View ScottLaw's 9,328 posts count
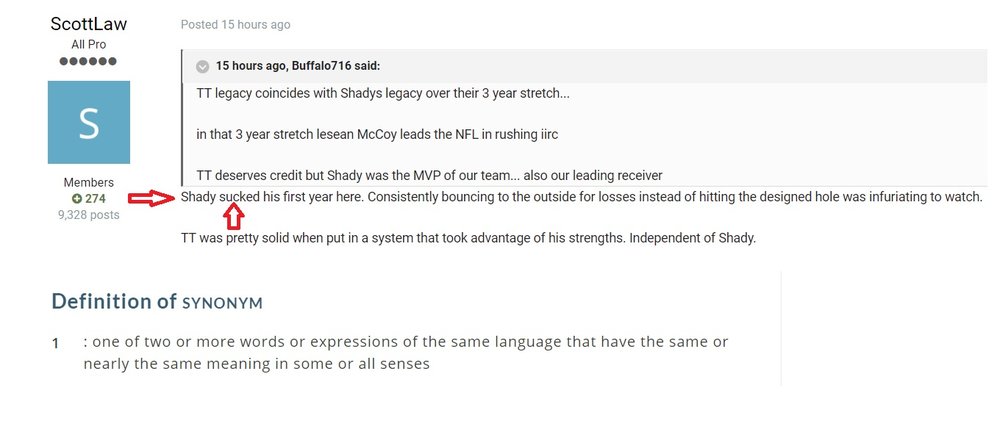 89,215
